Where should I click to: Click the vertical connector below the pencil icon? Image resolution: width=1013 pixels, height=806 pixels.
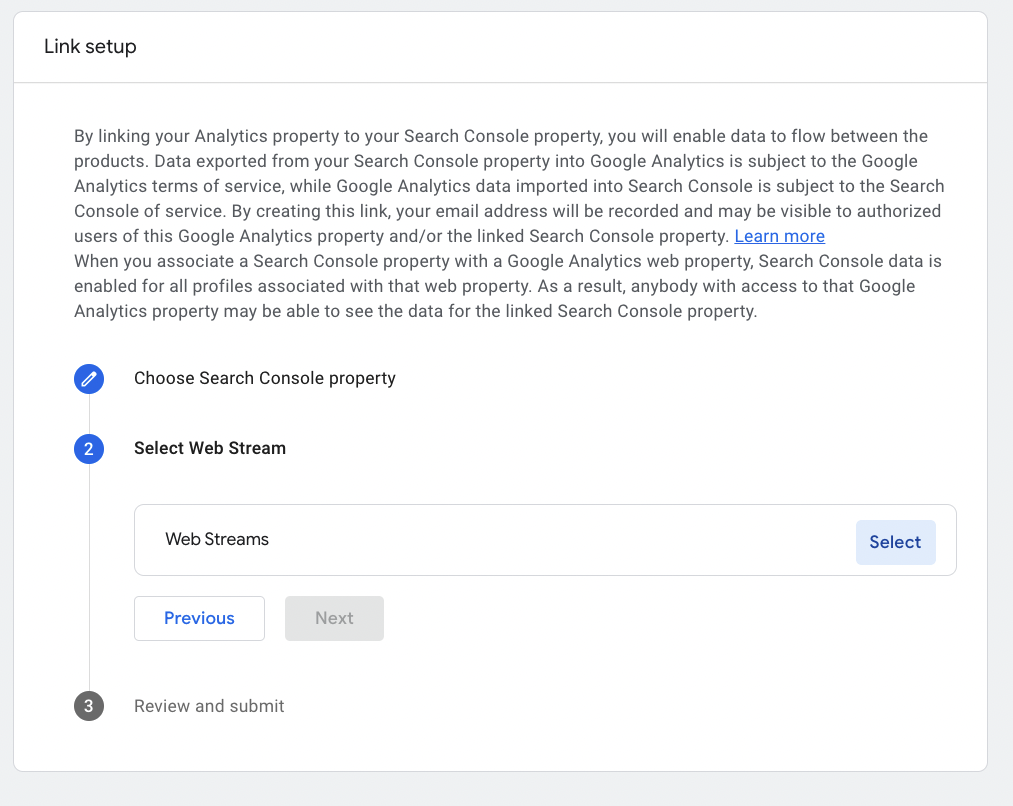coord(89,414)
